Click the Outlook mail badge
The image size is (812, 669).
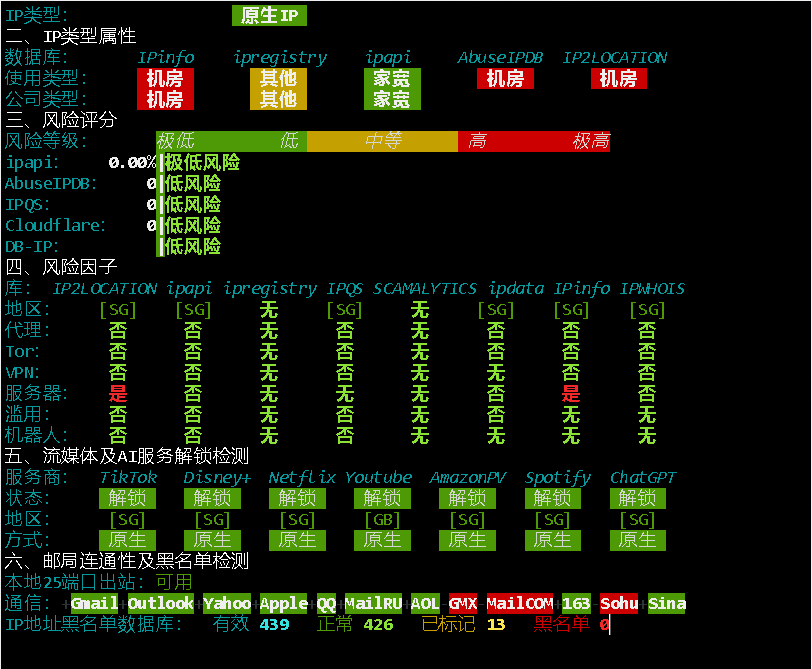coord(160,603)
